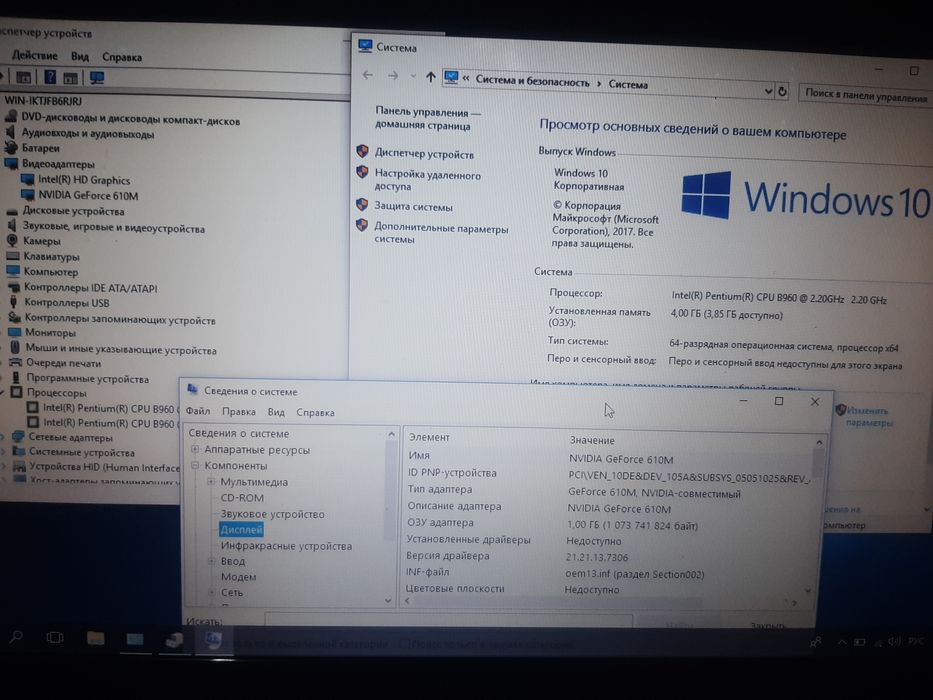Expand the Ввод node
The height and width of the screenshot is (700, 933).
pos(211,561)
